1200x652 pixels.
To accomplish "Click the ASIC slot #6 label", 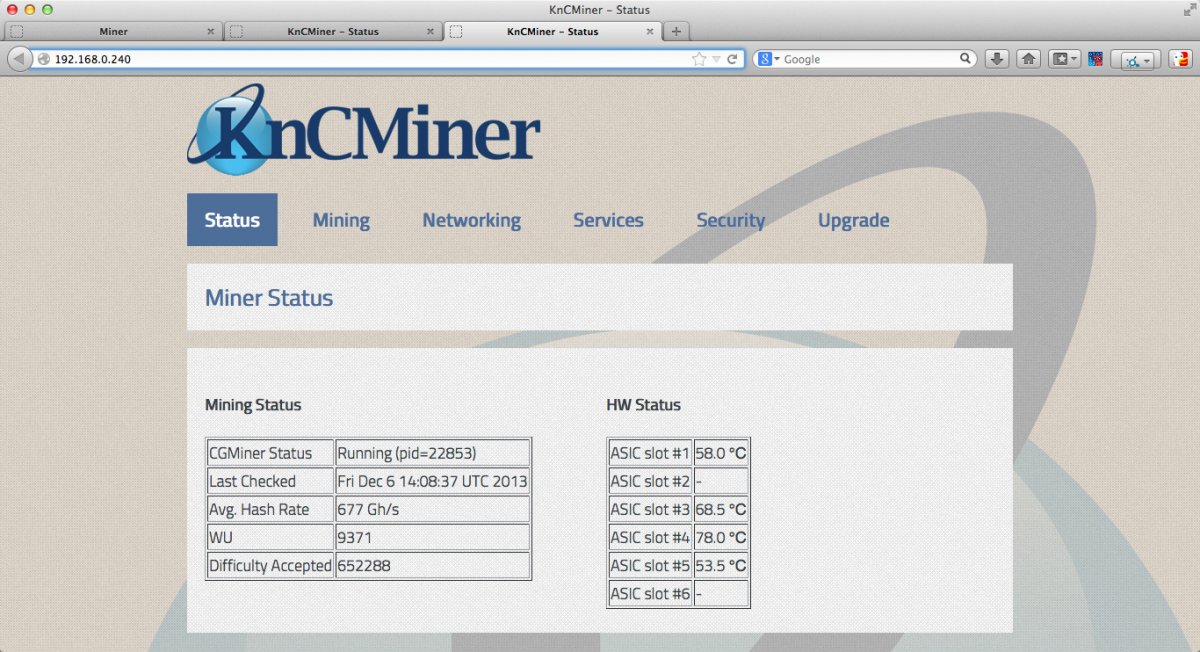I will [650, 593].
